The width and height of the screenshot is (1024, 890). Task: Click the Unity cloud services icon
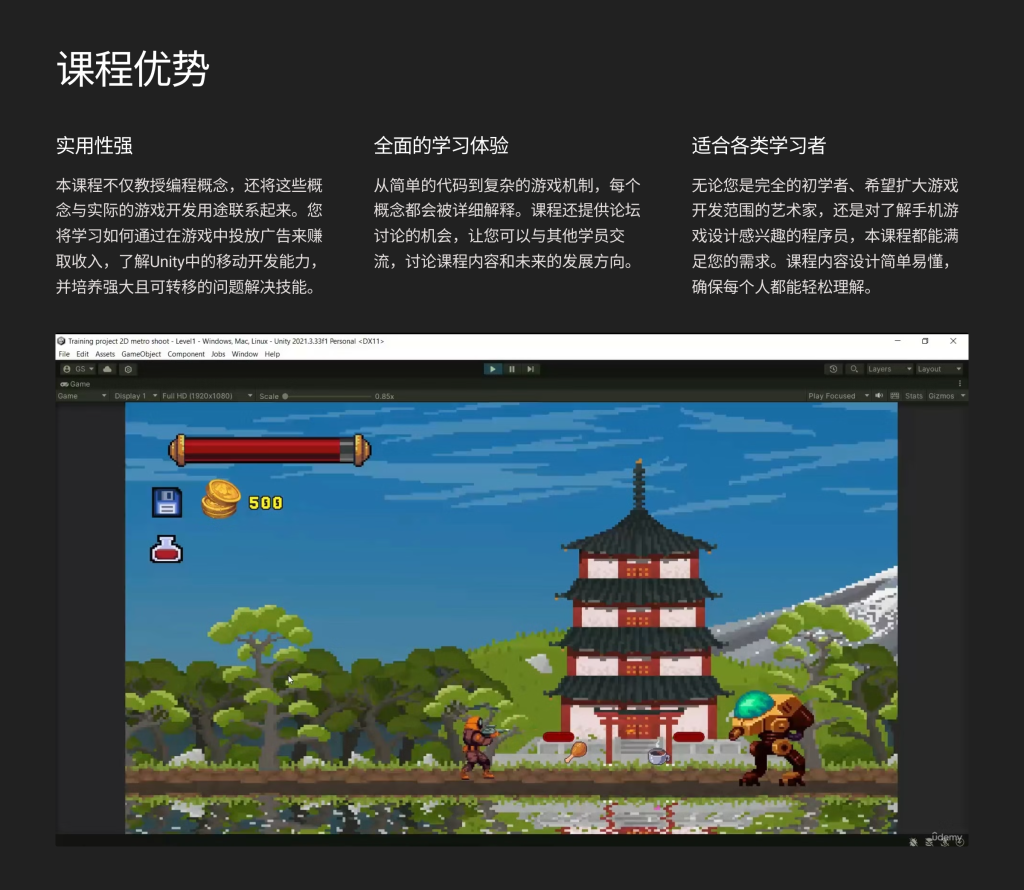[x=107, y=369]
